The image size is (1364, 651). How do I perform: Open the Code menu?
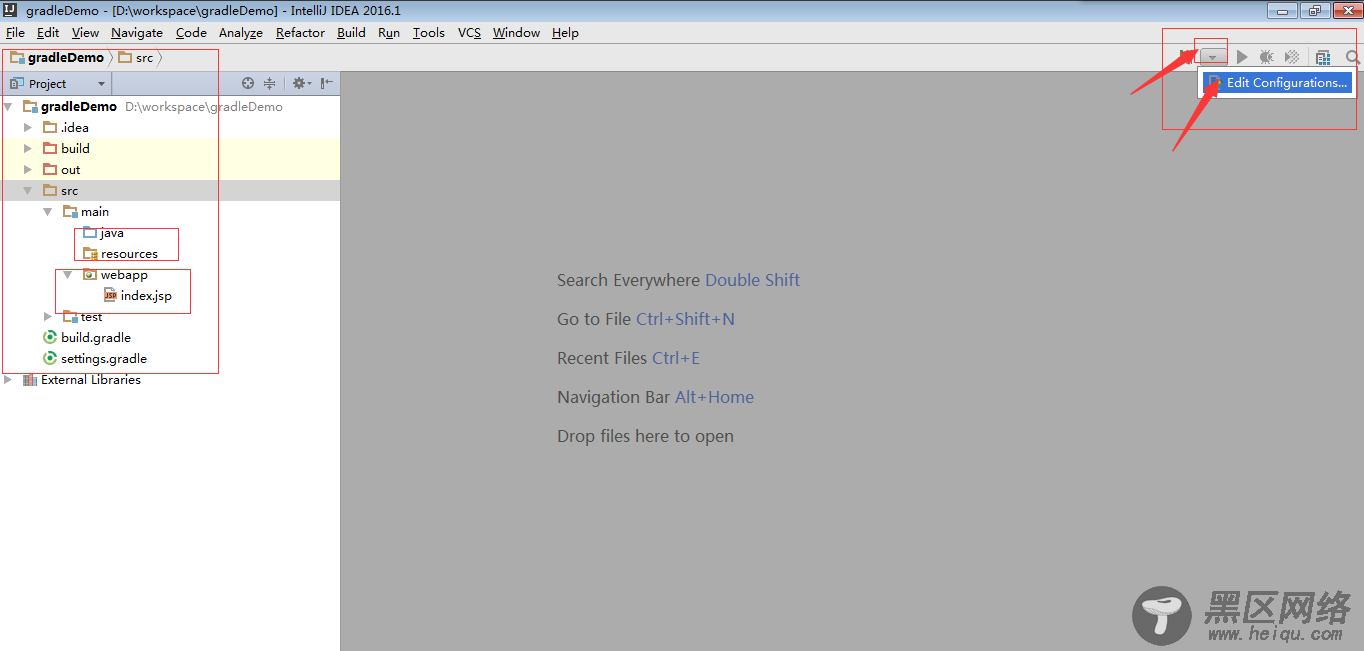point(191,32)
